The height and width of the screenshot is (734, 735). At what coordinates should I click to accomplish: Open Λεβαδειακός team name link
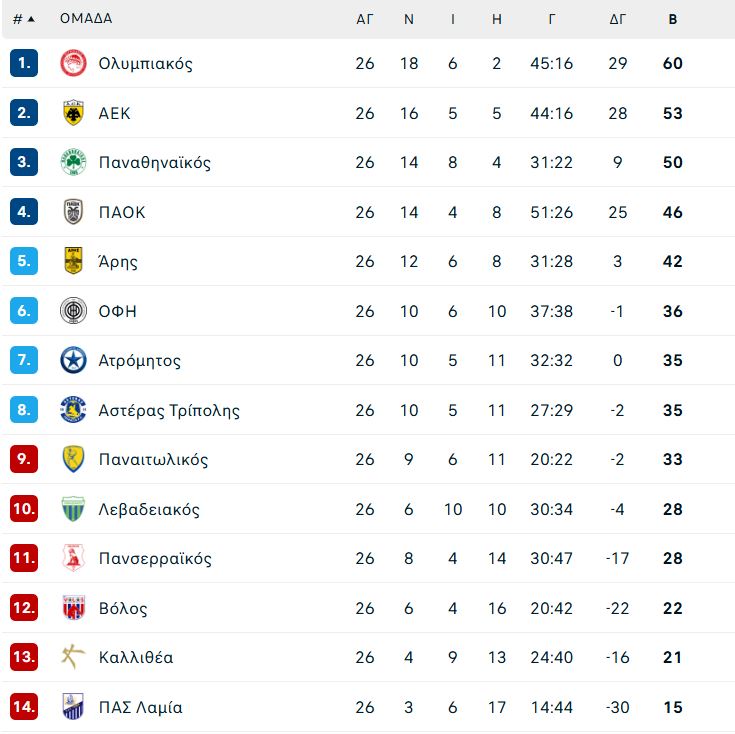coord(149,509)
